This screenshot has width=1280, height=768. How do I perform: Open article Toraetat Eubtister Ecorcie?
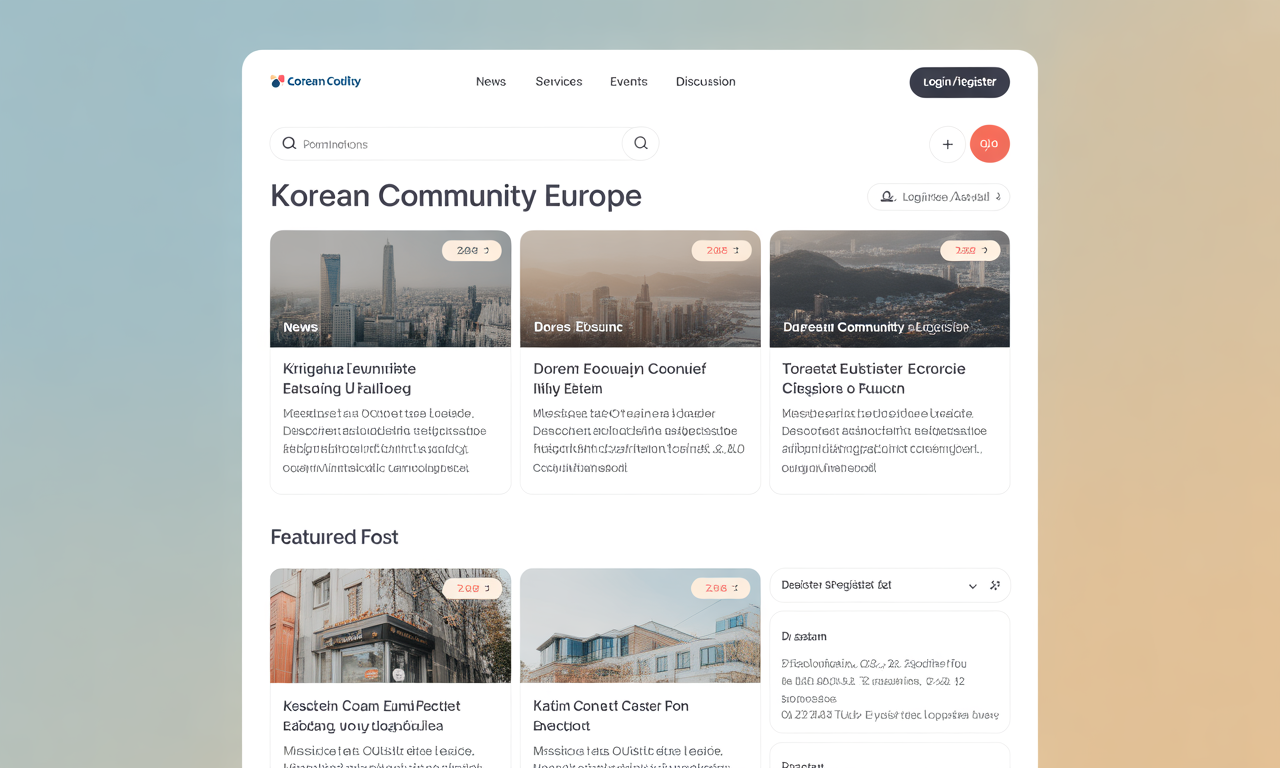tap(874, 379)
